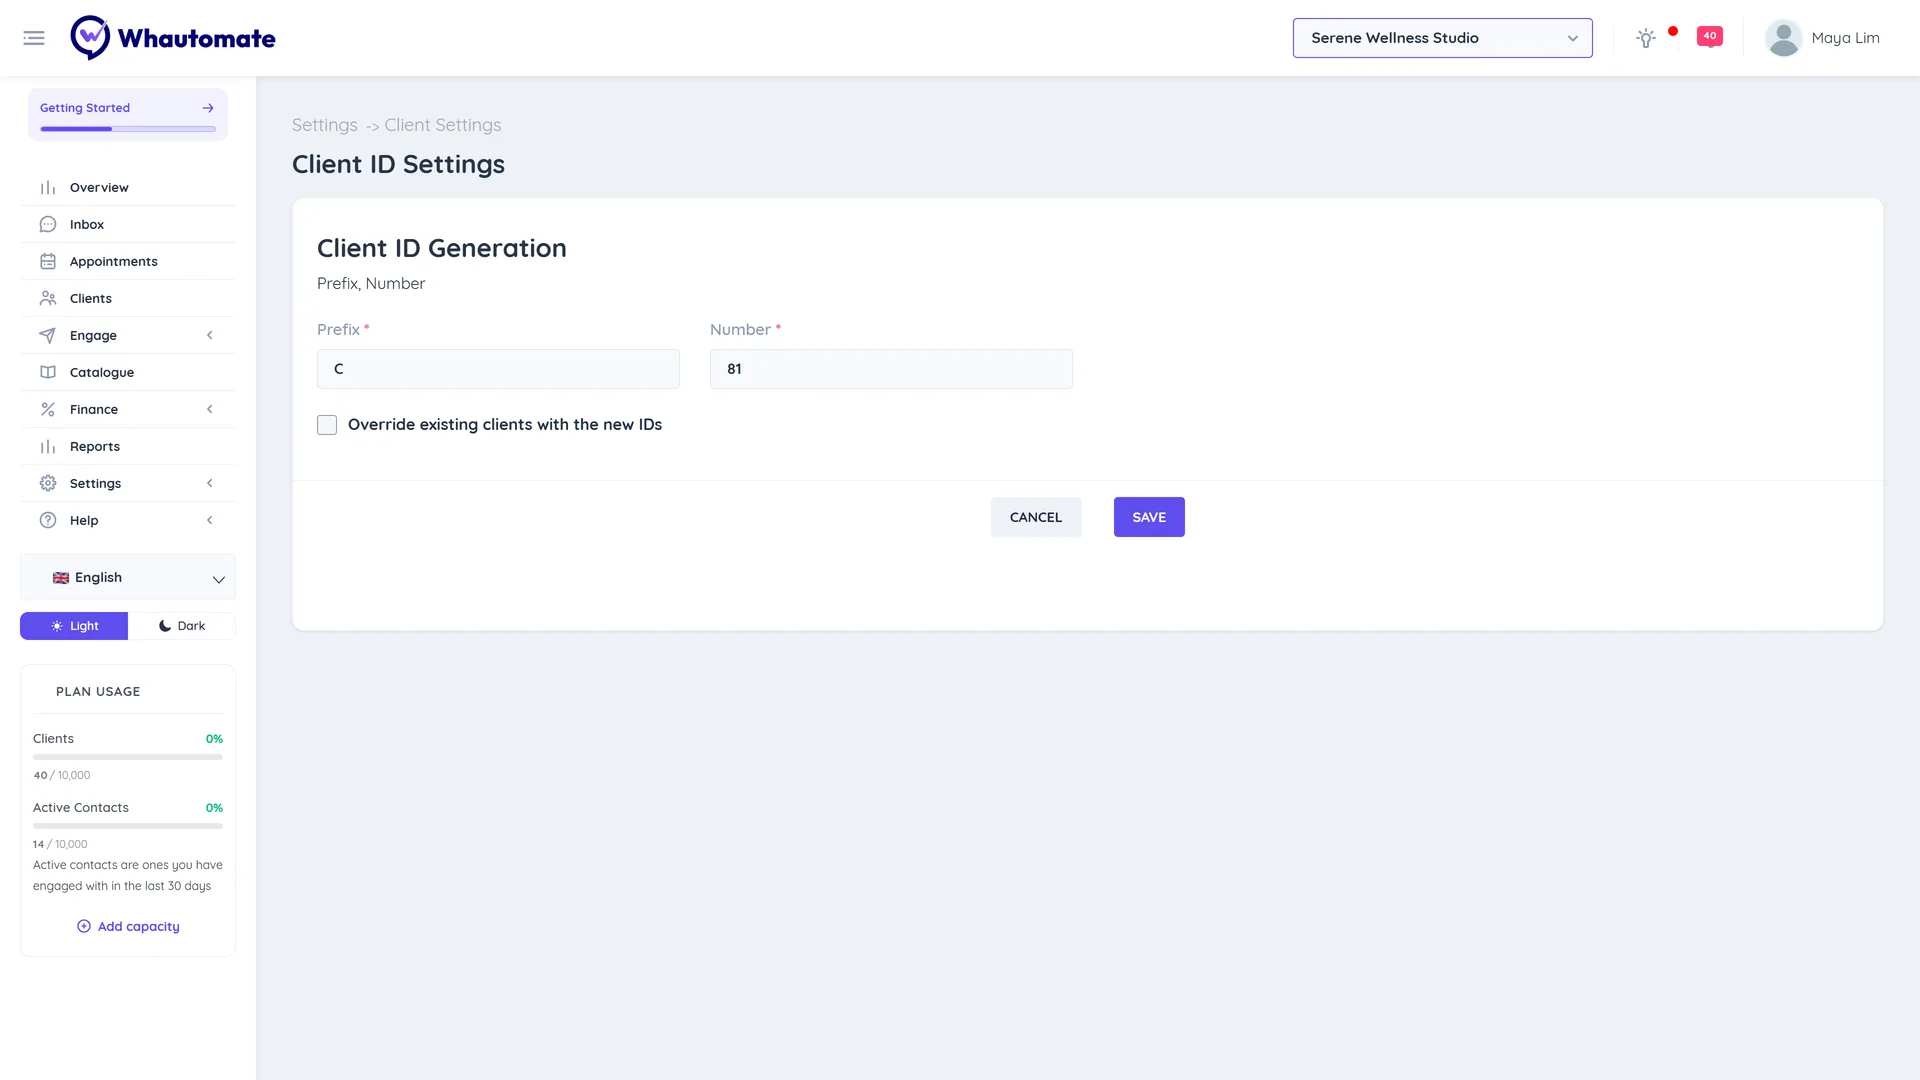Image resolution: width=1920 pixels, height=1080 pixels.
Task: Click the Add capacity plus icon
Action: point(84,927)
